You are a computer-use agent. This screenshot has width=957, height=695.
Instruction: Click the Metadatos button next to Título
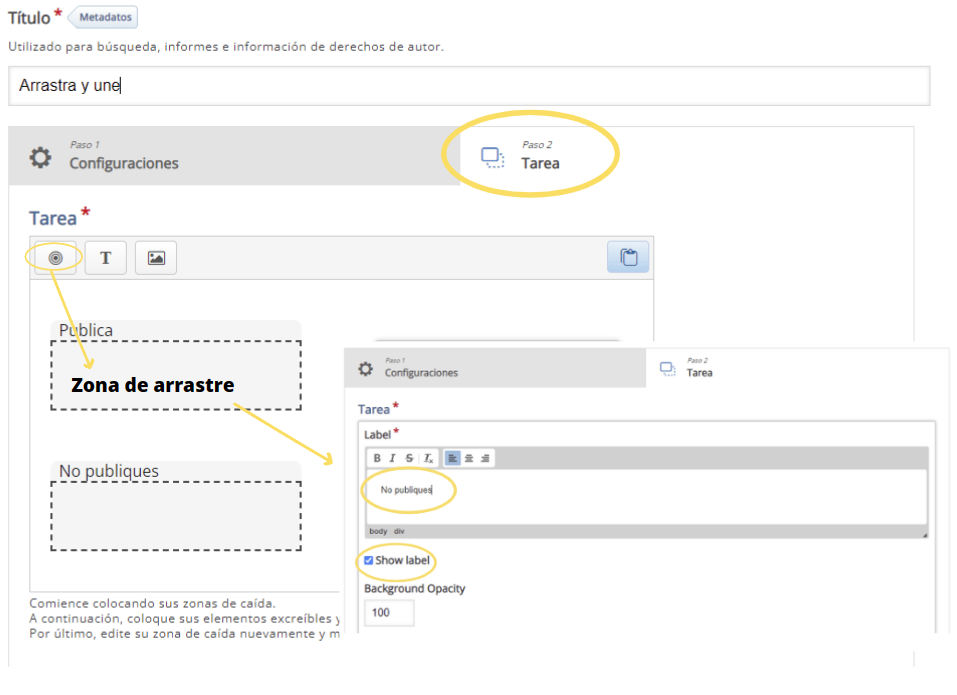[x=104, y=17]
